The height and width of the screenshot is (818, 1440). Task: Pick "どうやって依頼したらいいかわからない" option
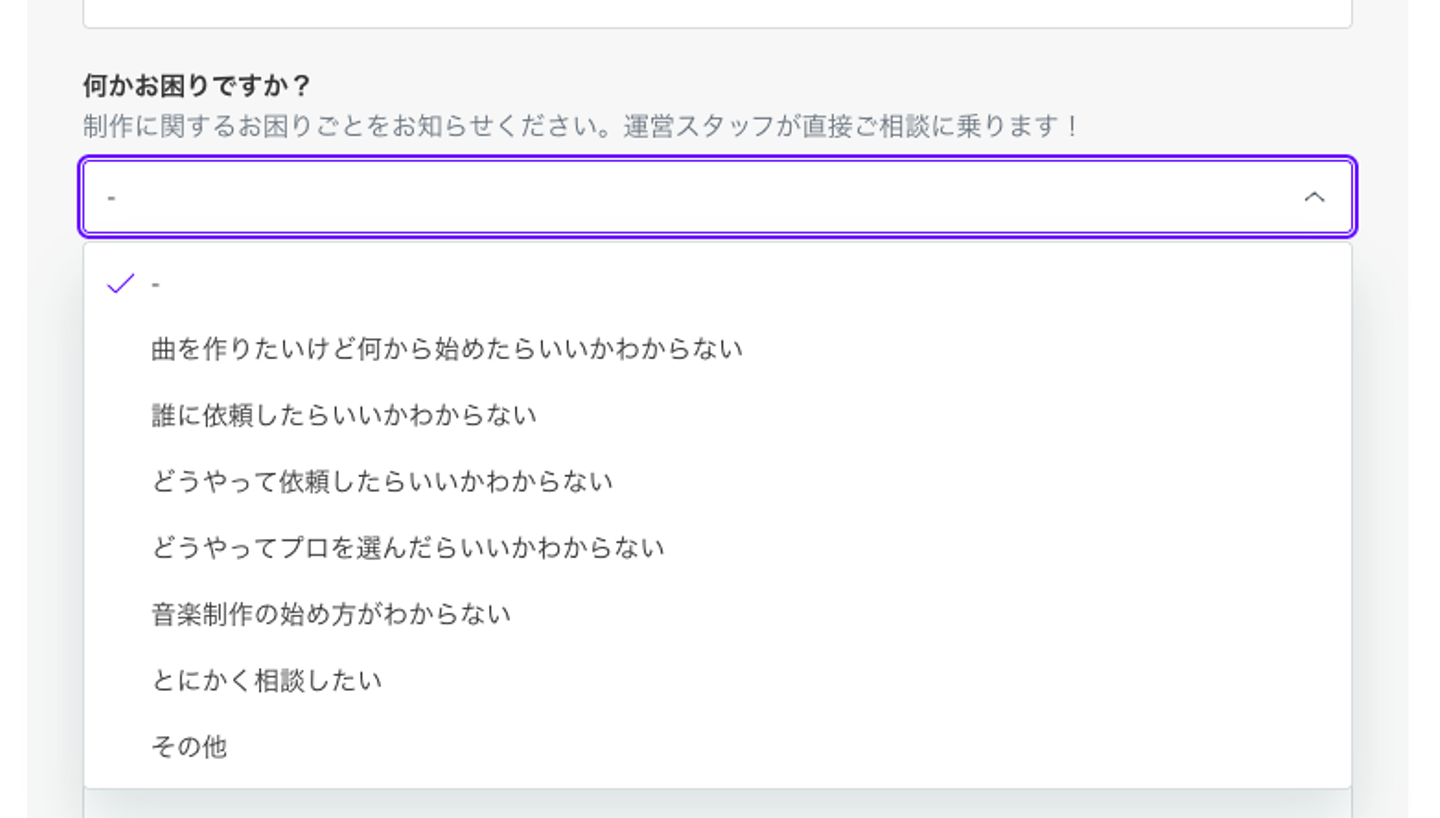pyautogui.click(x=382, y=482)
